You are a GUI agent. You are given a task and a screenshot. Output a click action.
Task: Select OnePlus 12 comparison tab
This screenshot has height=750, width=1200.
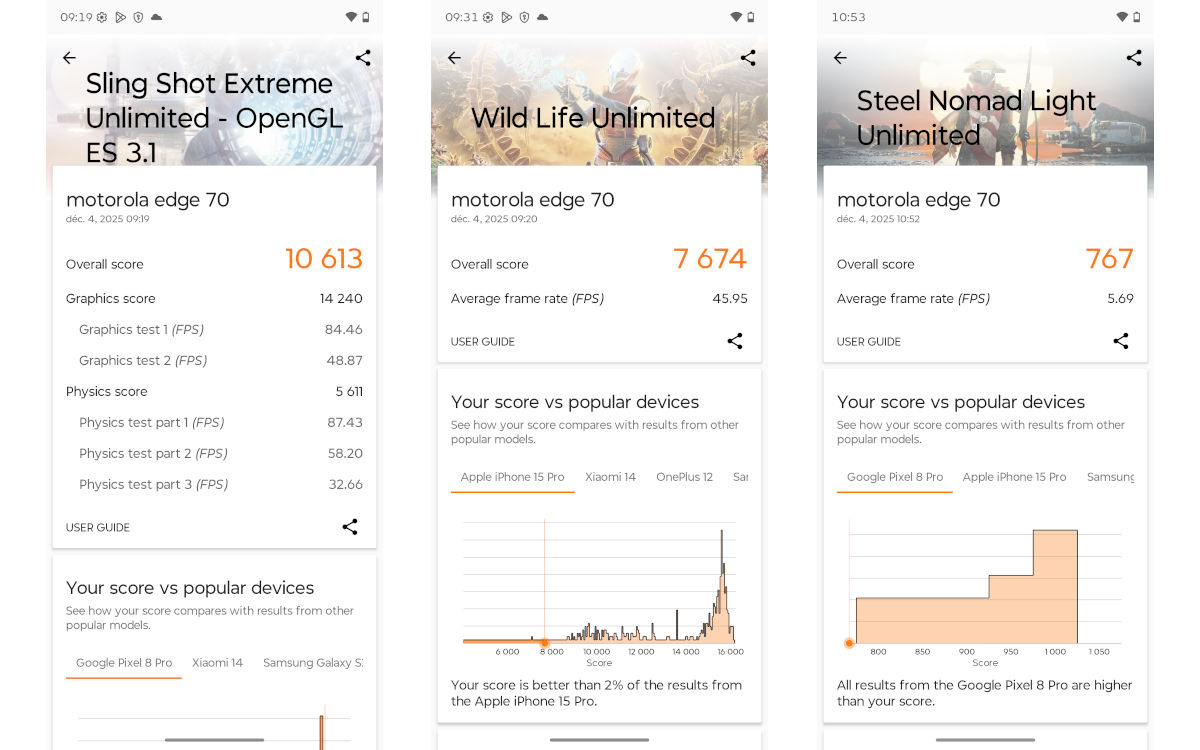[x=684, y=477]
